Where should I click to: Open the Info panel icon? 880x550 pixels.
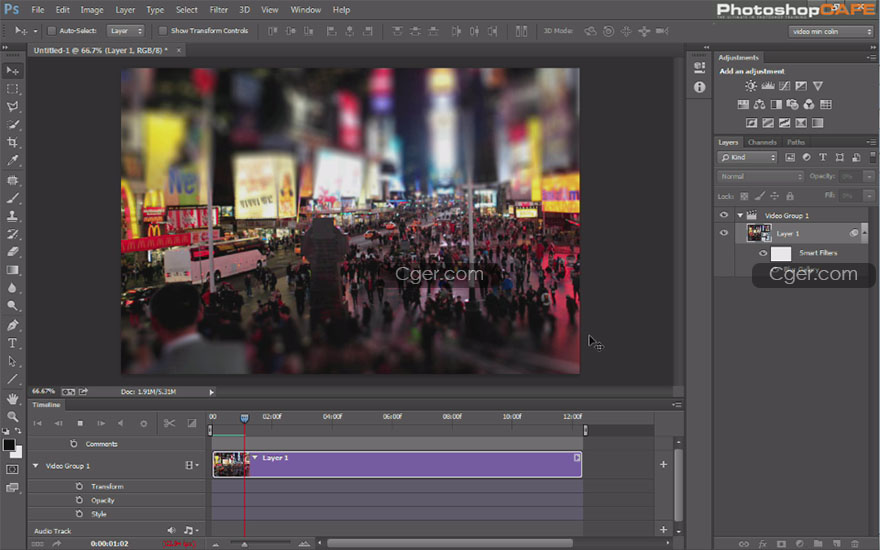point(699,87)
